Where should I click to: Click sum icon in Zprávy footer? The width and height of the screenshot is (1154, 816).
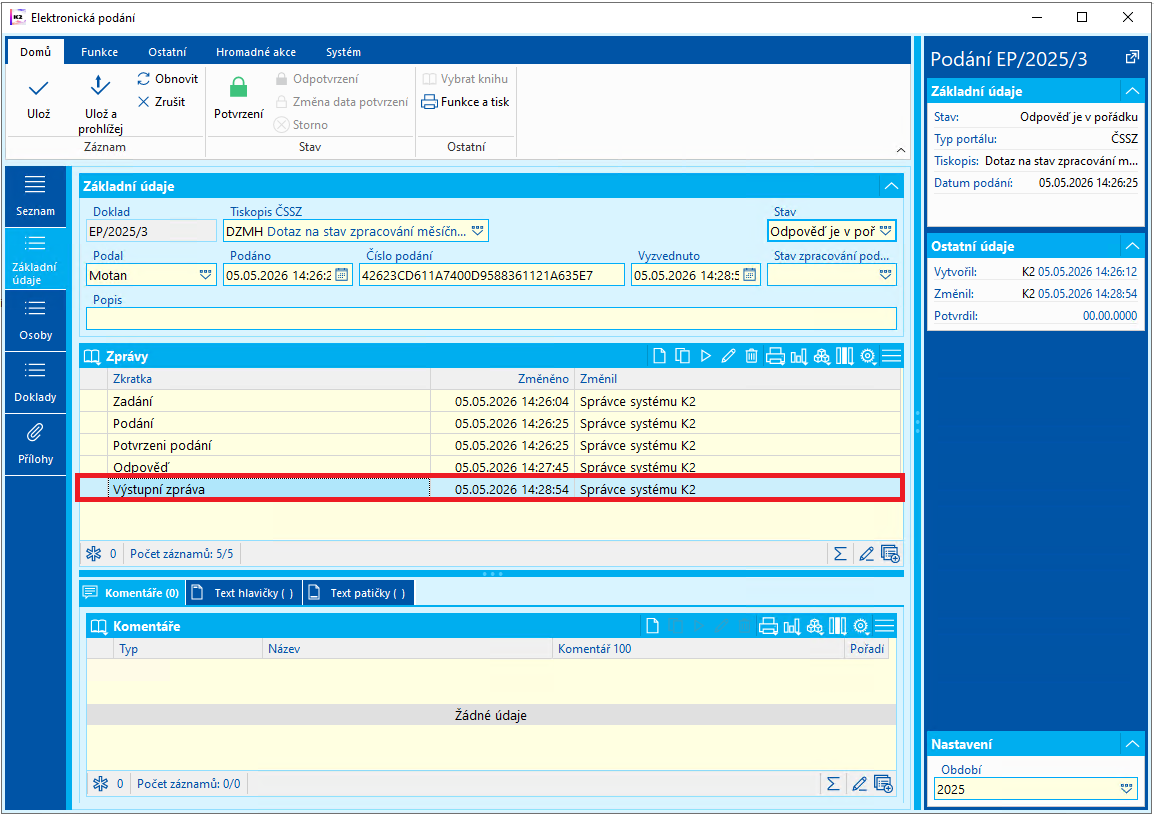click(x=840, y=554)
